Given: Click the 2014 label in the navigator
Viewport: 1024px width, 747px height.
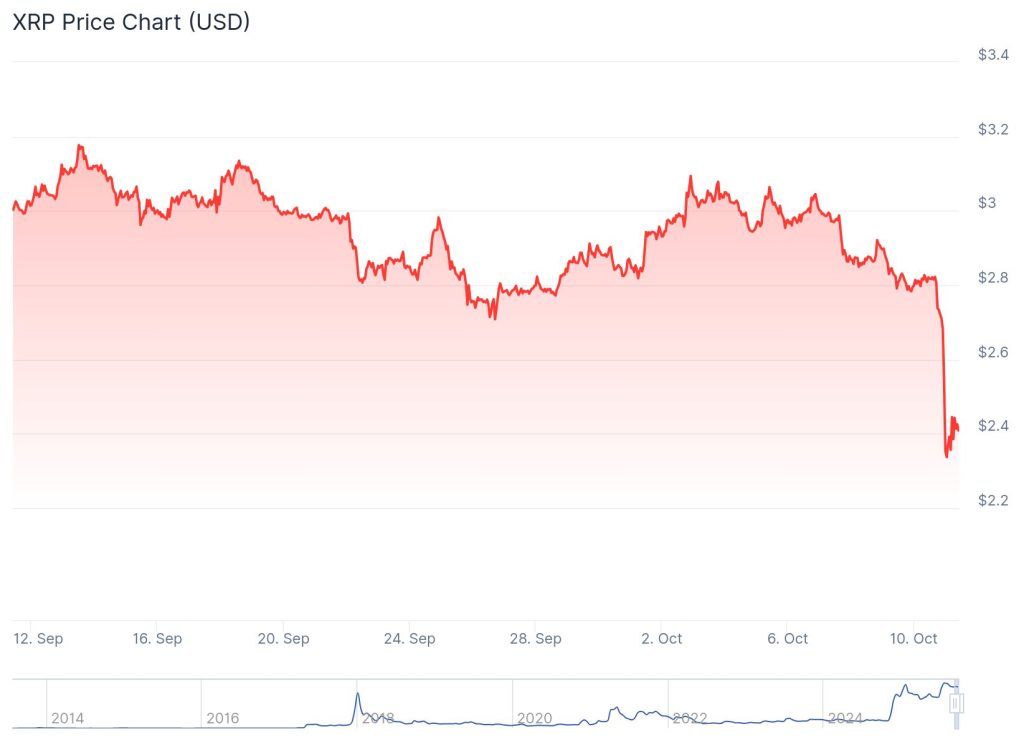Looking at the screenshot, I should (68, 718).
